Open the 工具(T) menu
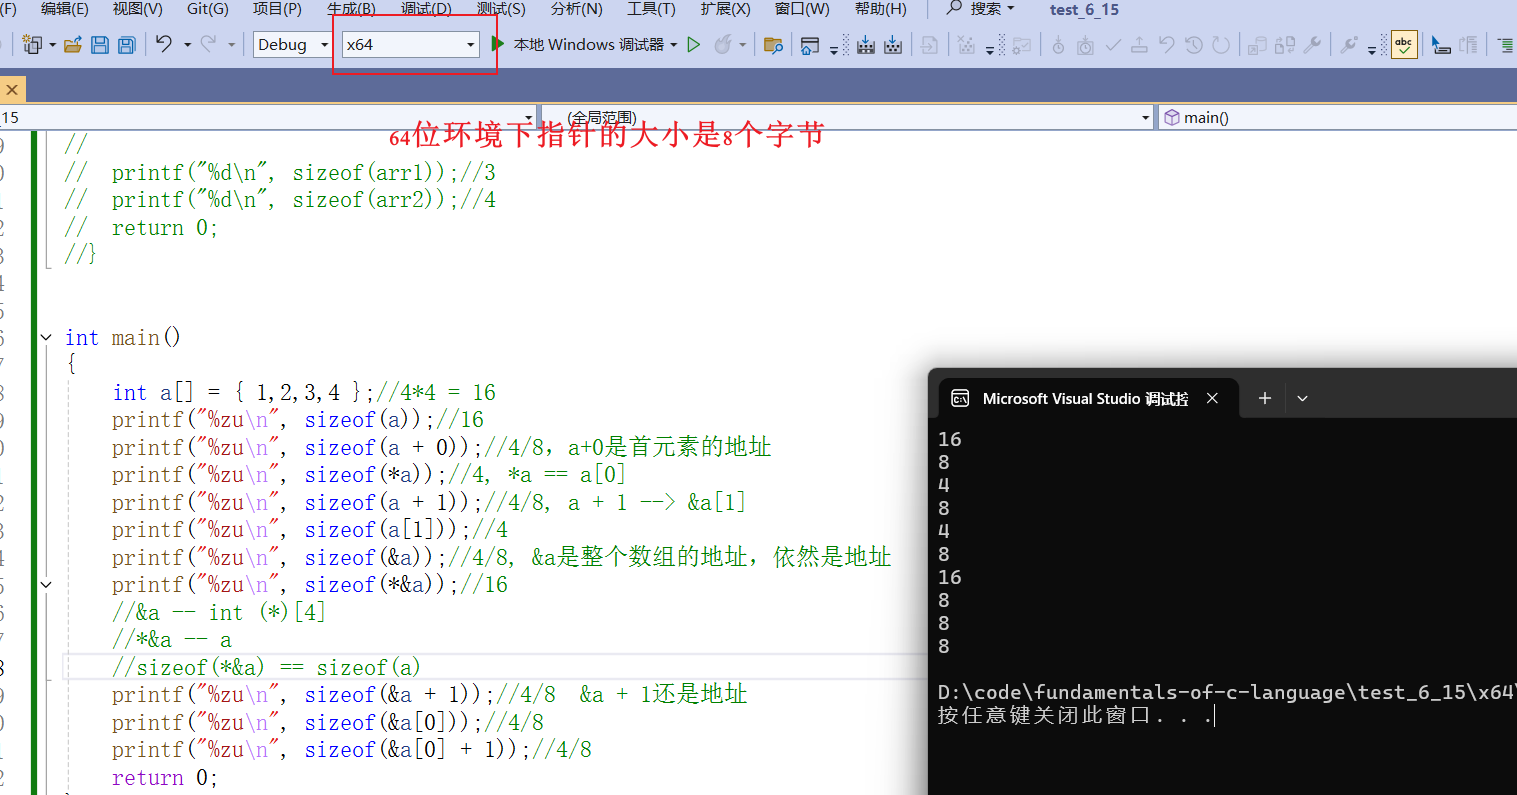This screenshot has height=795, width=1517. [x=651, y=9]
